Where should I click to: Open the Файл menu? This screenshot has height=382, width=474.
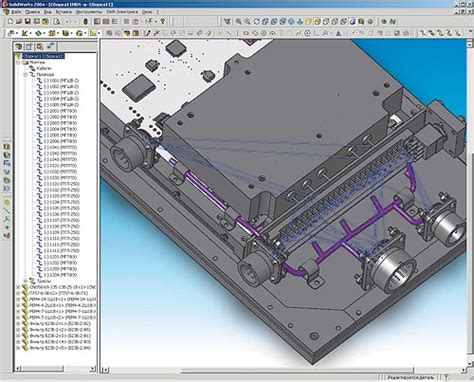point(16,12)
